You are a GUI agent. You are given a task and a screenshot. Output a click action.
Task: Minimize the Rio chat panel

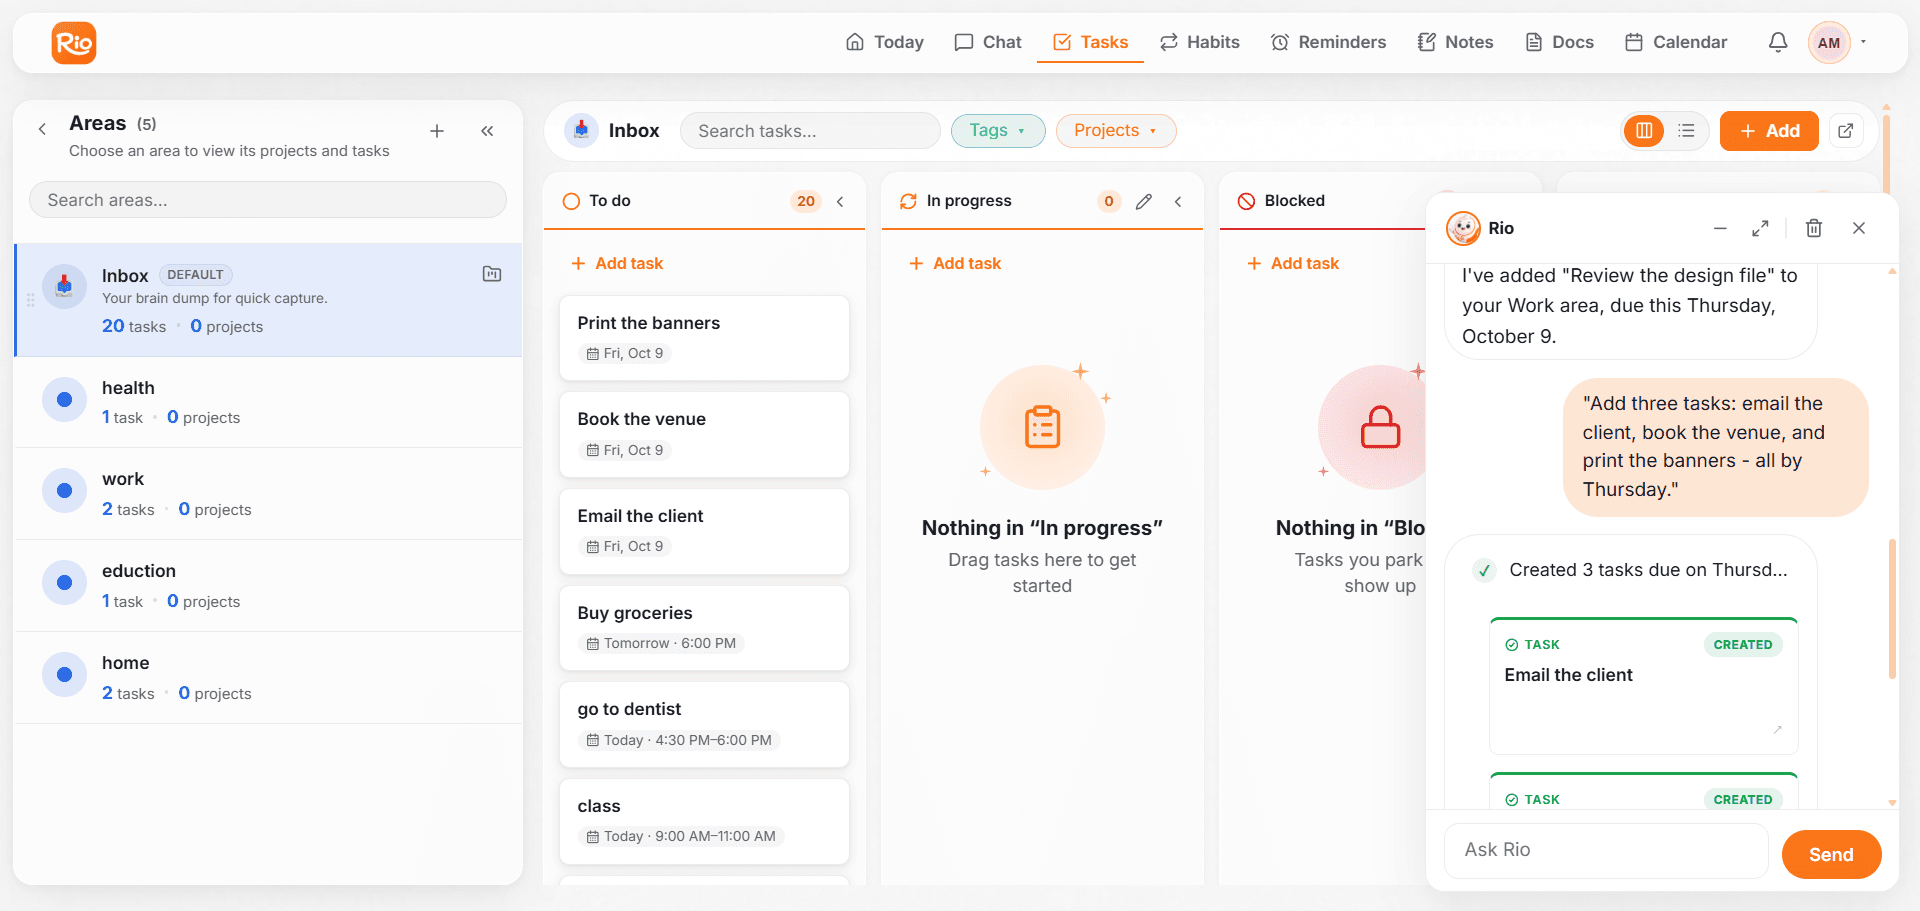coord(1720,228)
